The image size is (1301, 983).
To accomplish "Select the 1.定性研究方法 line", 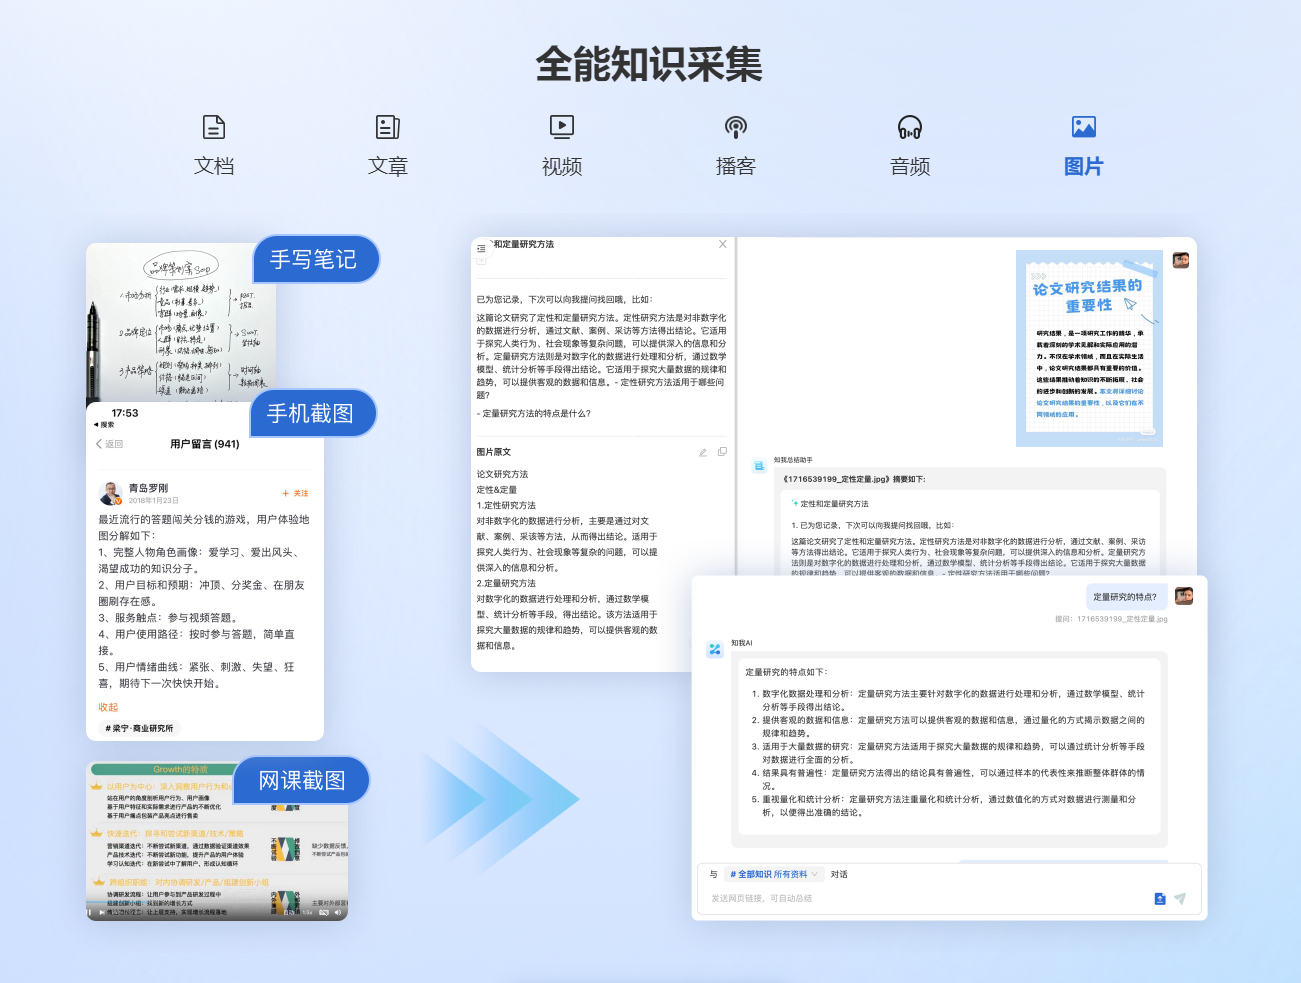I will pyautogui.click(x=506, y=505).
